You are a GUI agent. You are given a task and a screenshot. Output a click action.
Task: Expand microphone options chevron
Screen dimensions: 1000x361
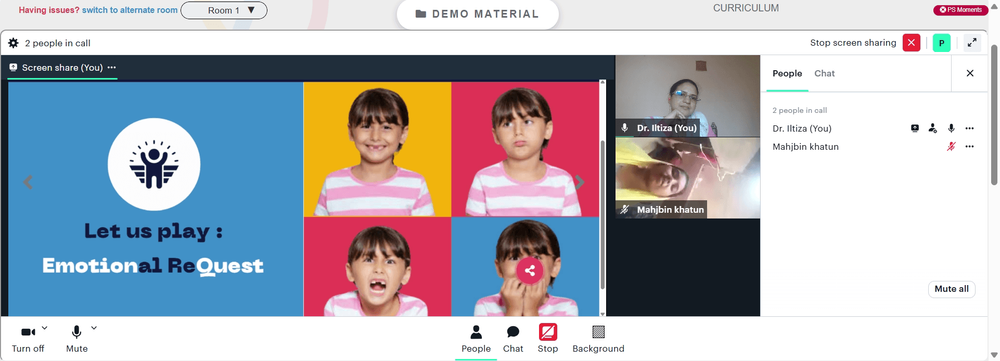coord(94,328)
